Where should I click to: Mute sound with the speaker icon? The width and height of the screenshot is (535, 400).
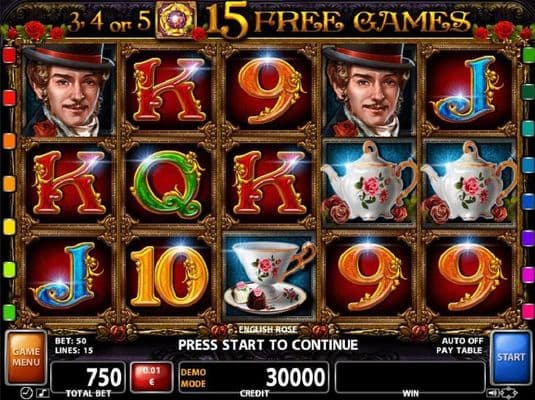click(492, 392)
